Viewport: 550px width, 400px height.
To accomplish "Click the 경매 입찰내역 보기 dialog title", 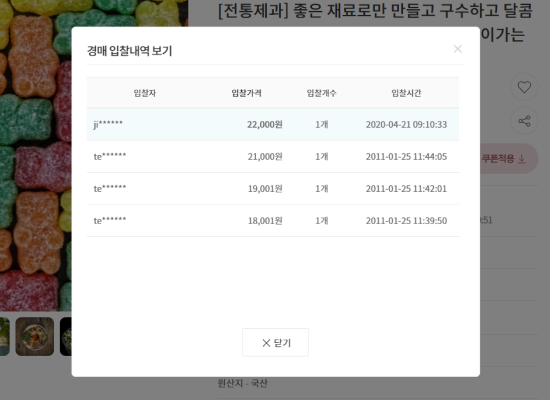I will point(129,51).
